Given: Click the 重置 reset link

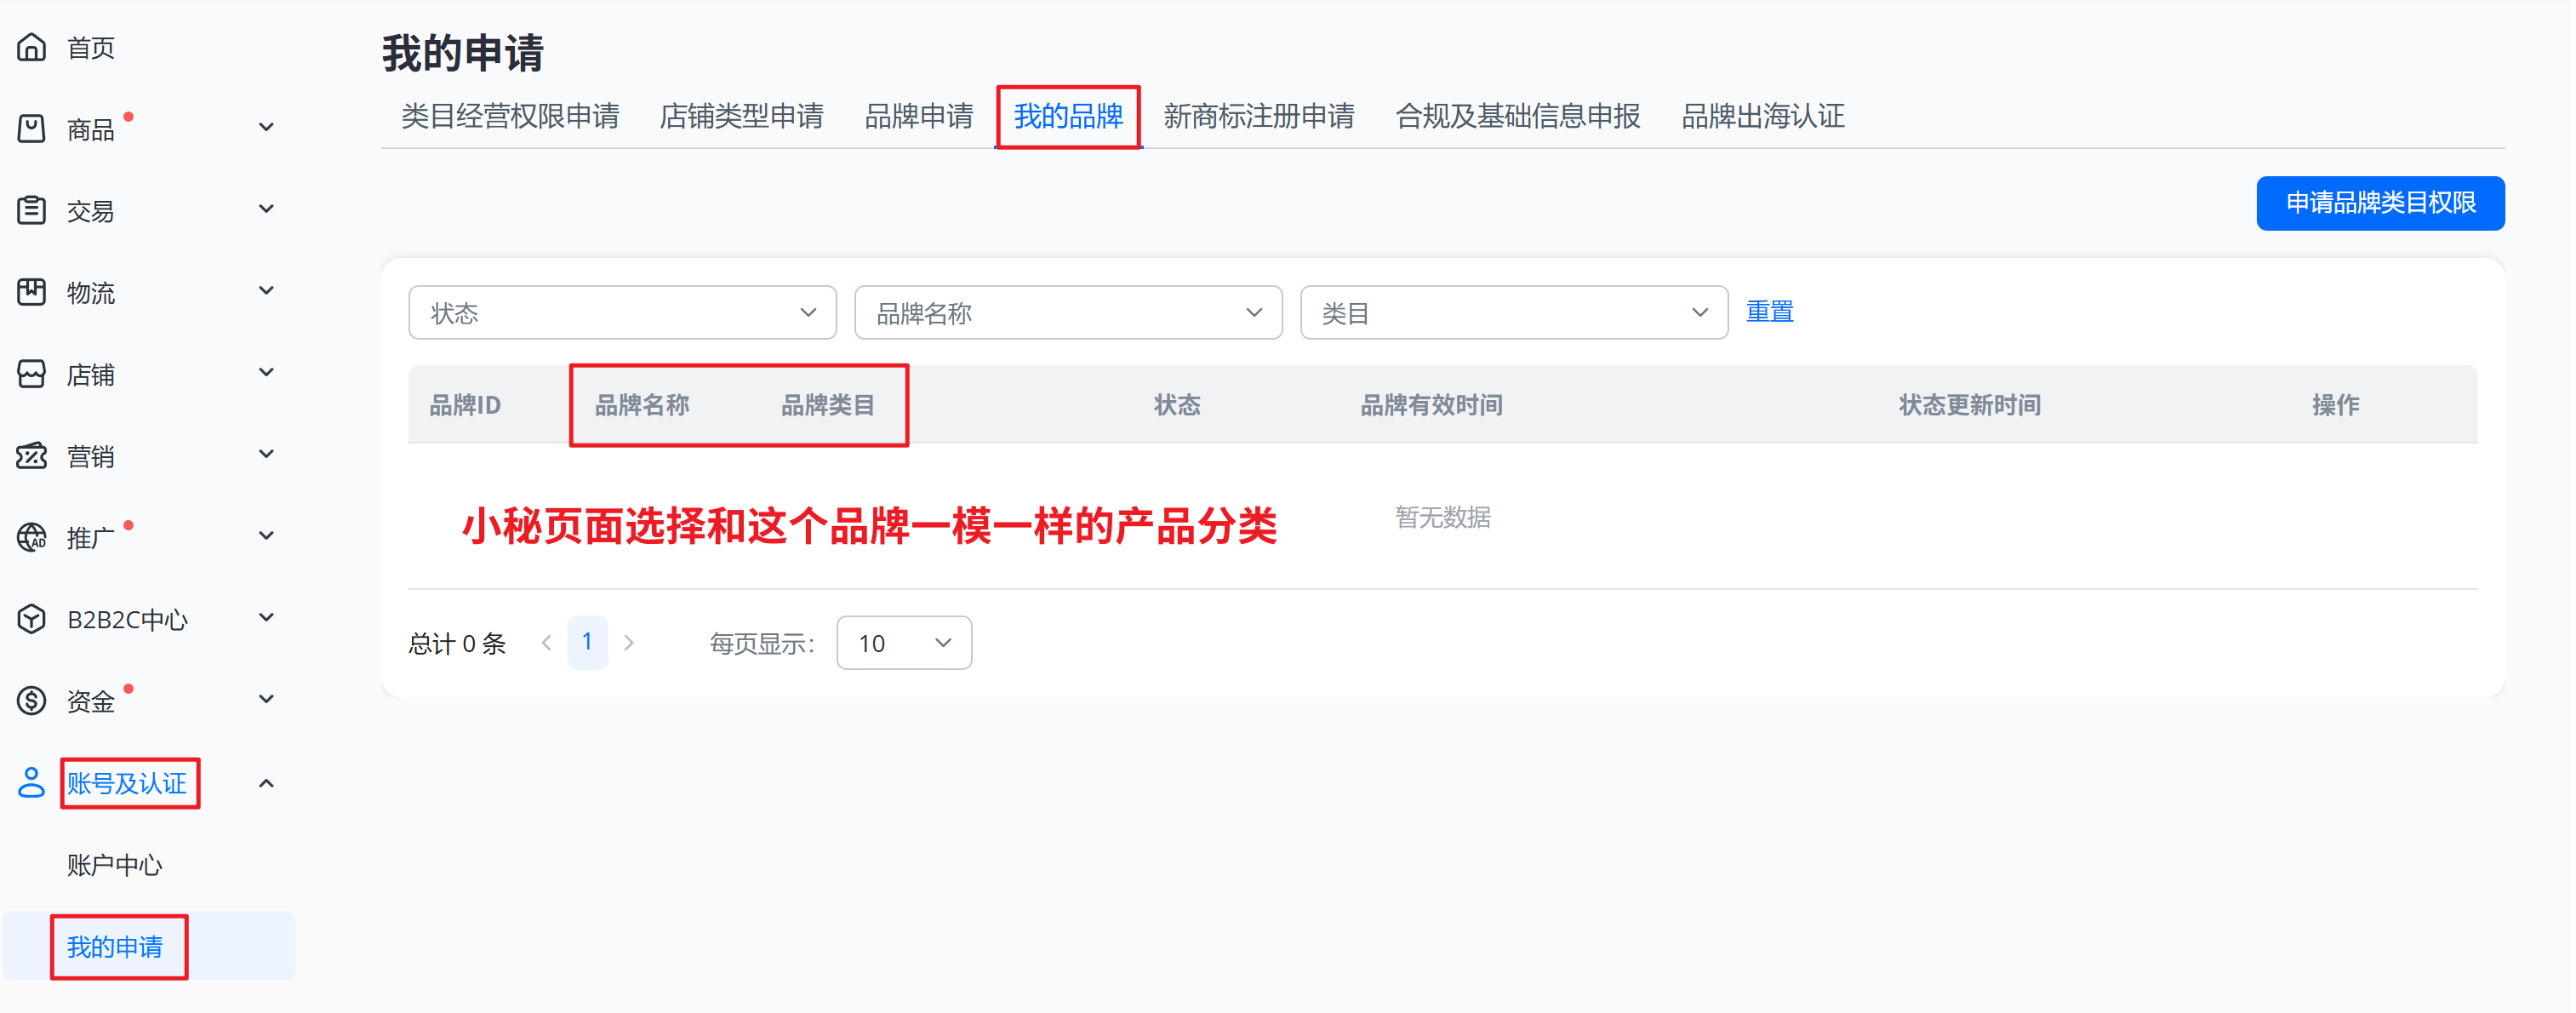Looking at the screenshot, I should click(1769, 311).
